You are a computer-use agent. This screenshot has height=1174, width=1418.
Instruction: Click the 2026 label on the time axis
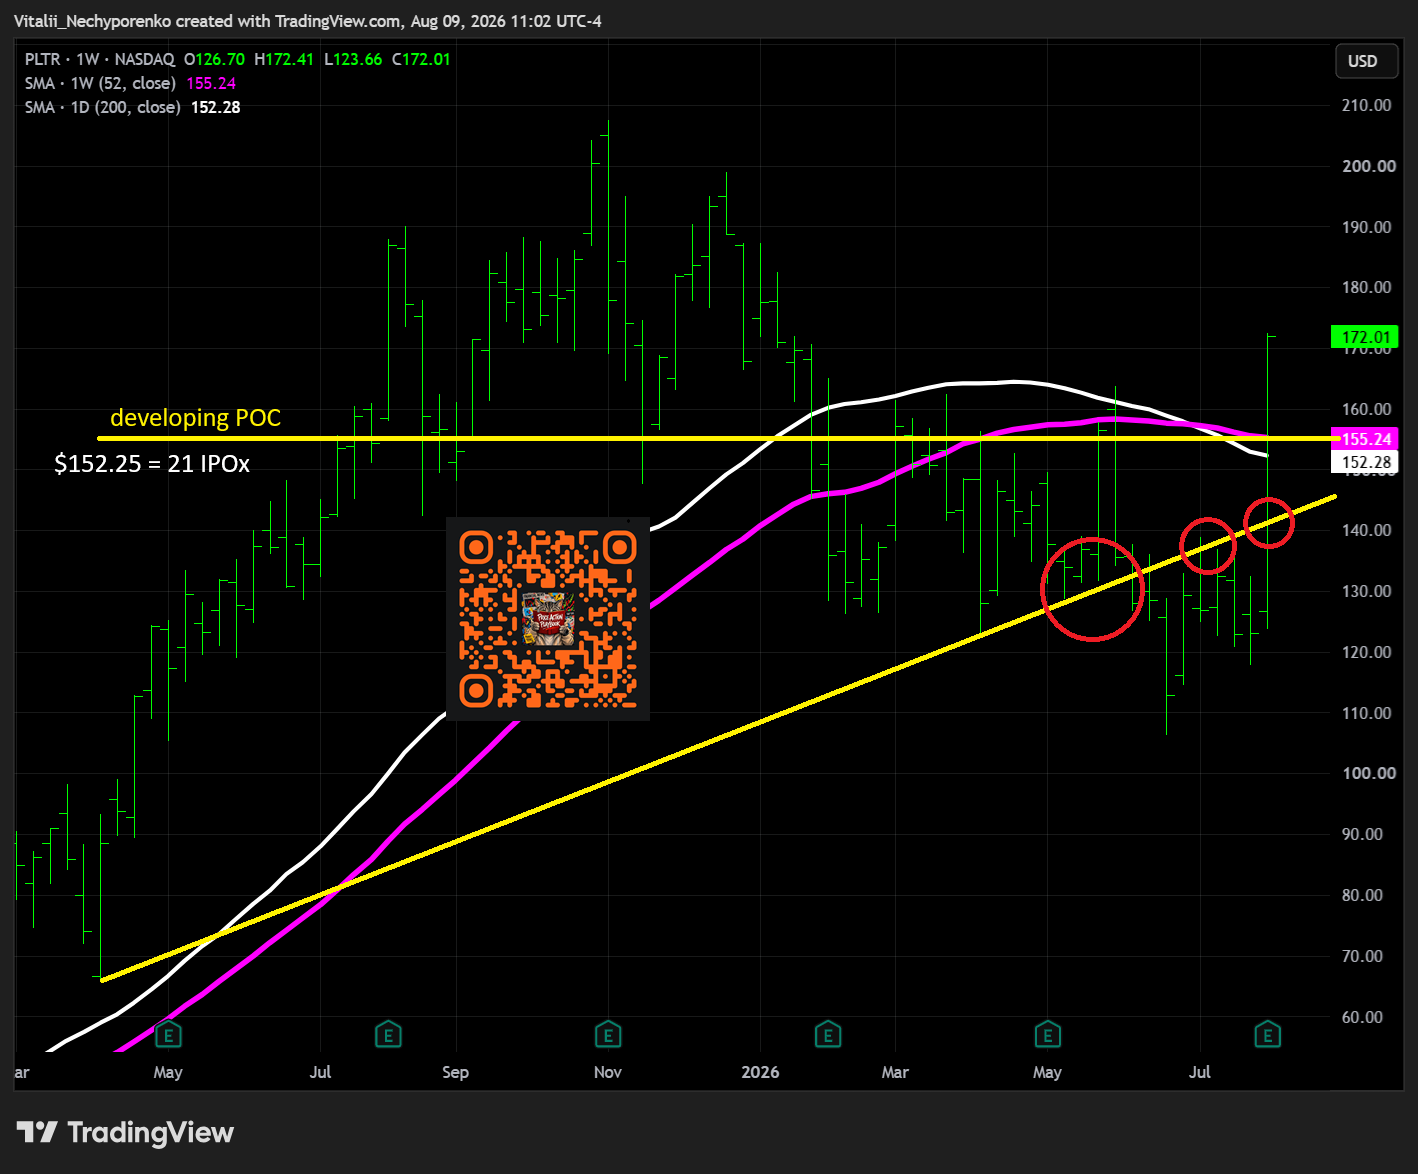pyautogui.click(x=760, y=1072)
